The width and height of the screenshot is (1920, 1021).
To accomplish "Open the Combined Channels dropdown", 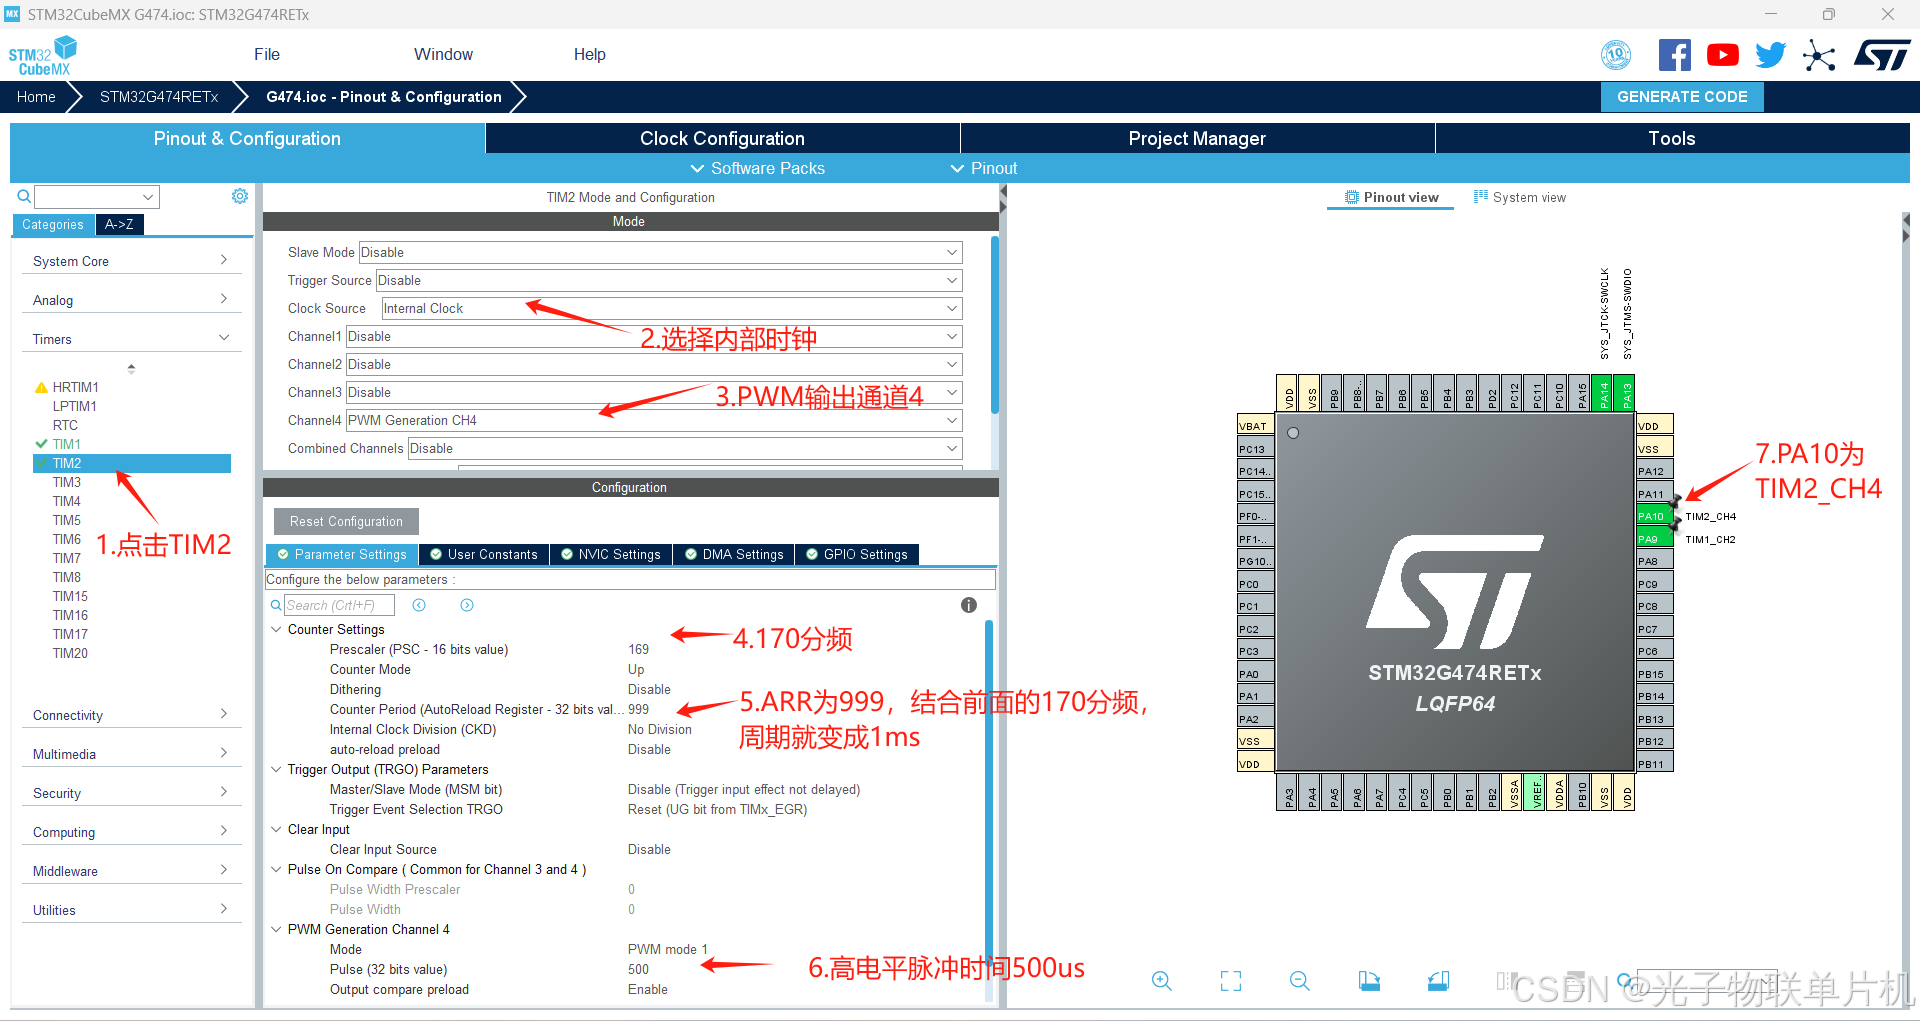I will click(685, 449).
